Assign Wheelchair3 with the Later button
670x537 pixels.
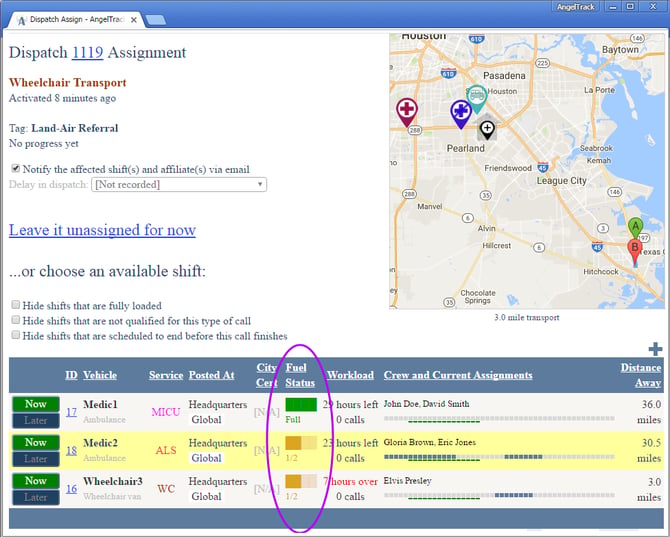(35, 497)
